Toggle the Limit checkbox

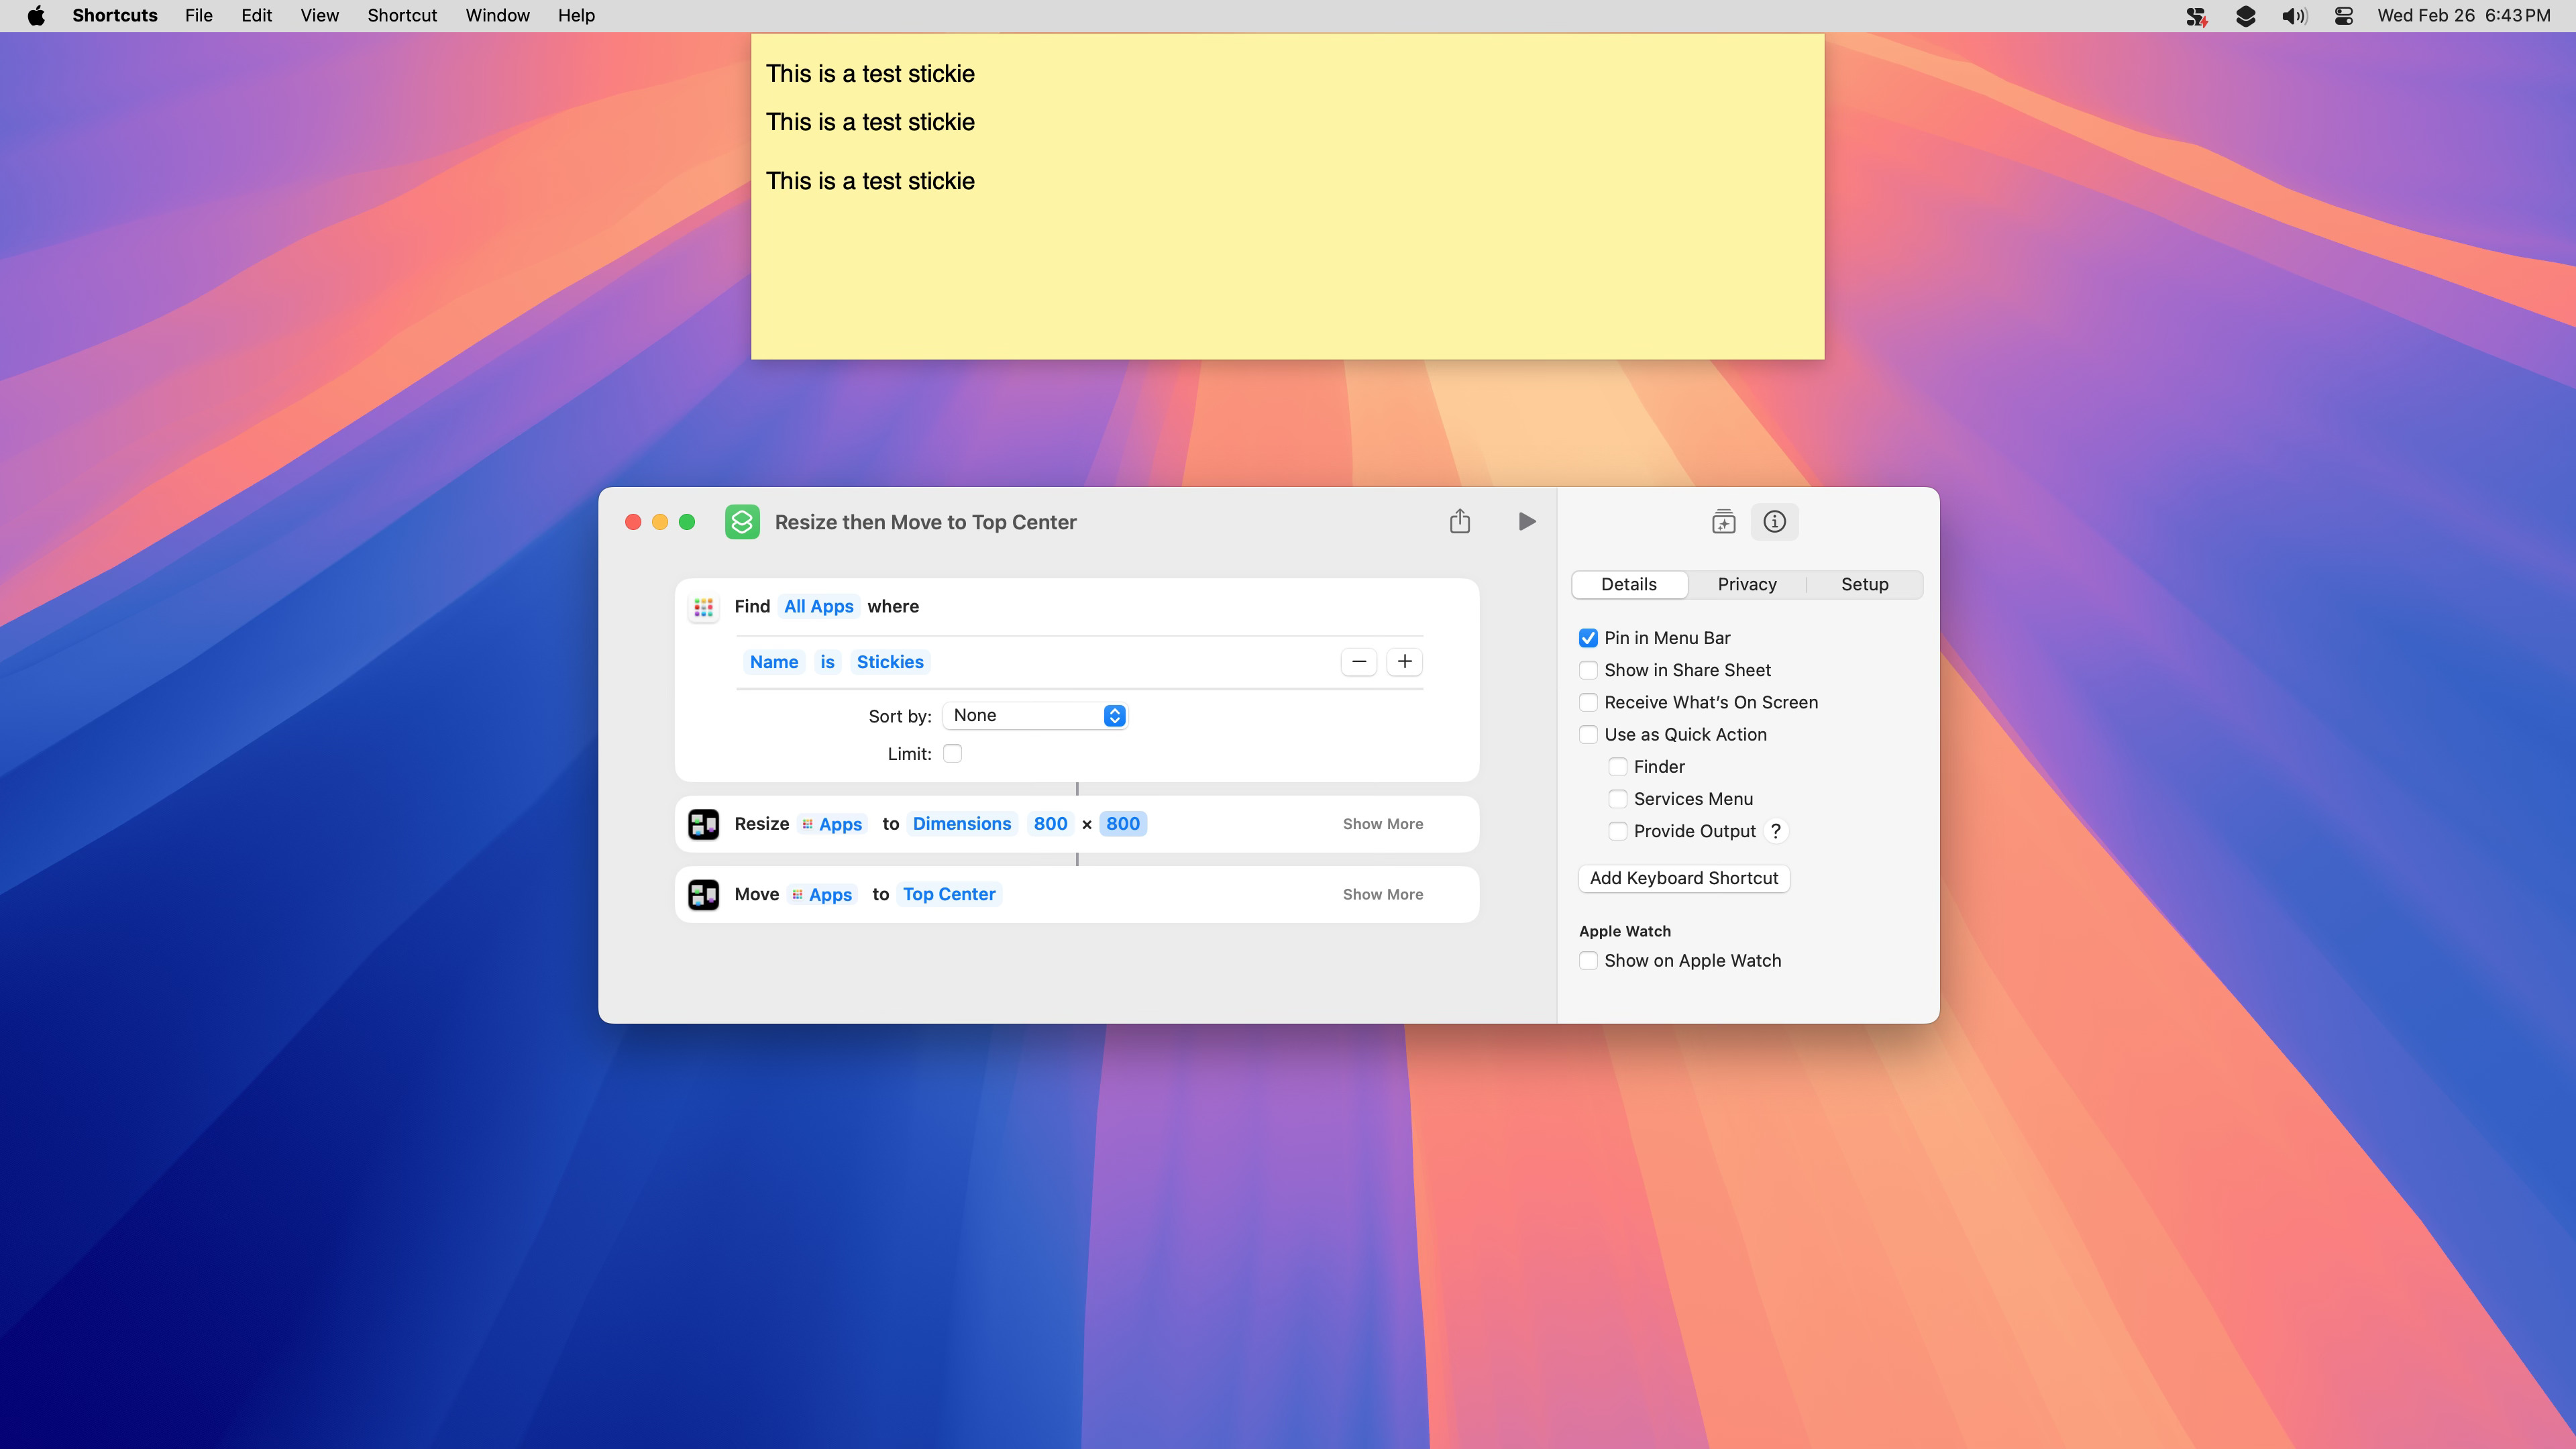click(x=952, y=754)
